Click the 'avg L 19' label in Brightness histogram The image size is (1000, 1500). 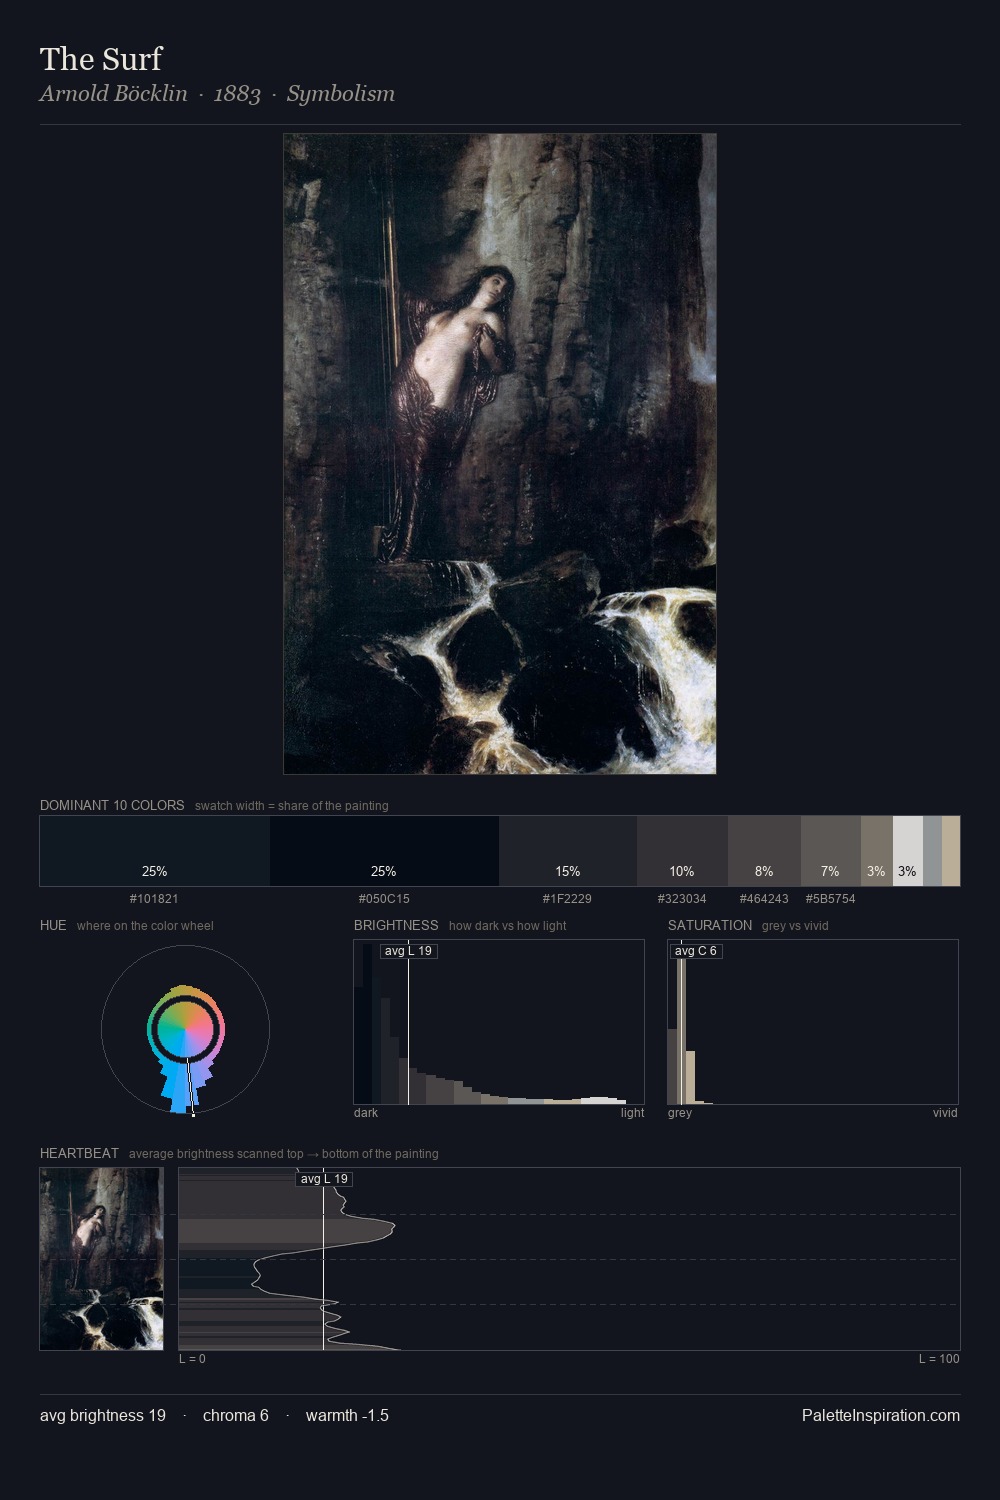click(x=408, y=951)
